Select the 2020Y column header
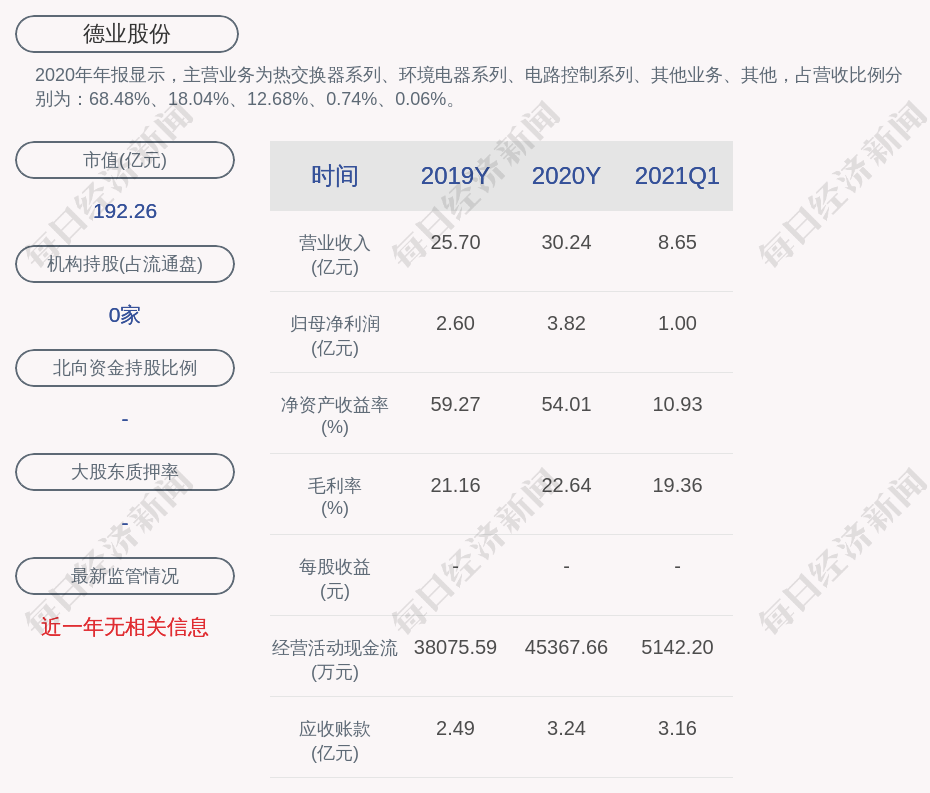The image size is (930, 793). (566, 176)
